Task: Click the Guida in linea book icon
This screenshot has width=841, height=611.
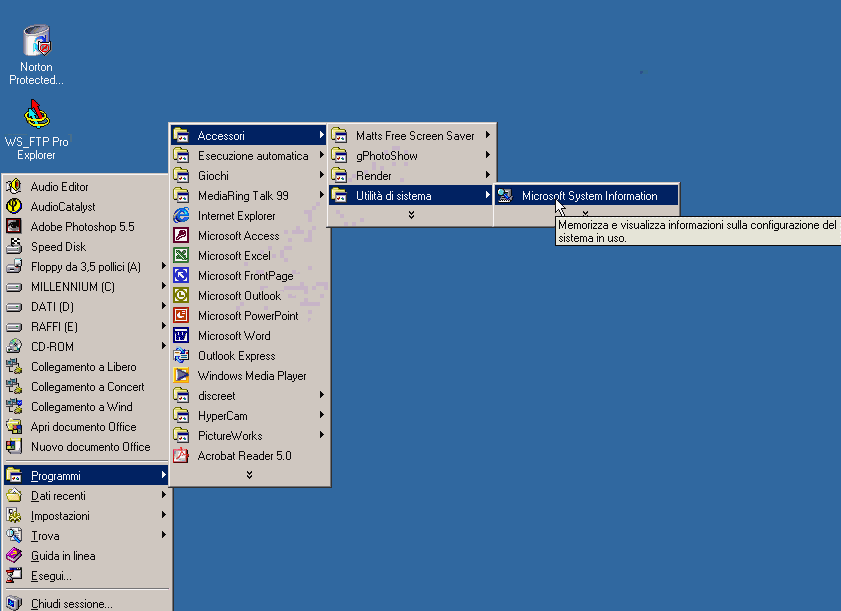Action: click(14, 556)
